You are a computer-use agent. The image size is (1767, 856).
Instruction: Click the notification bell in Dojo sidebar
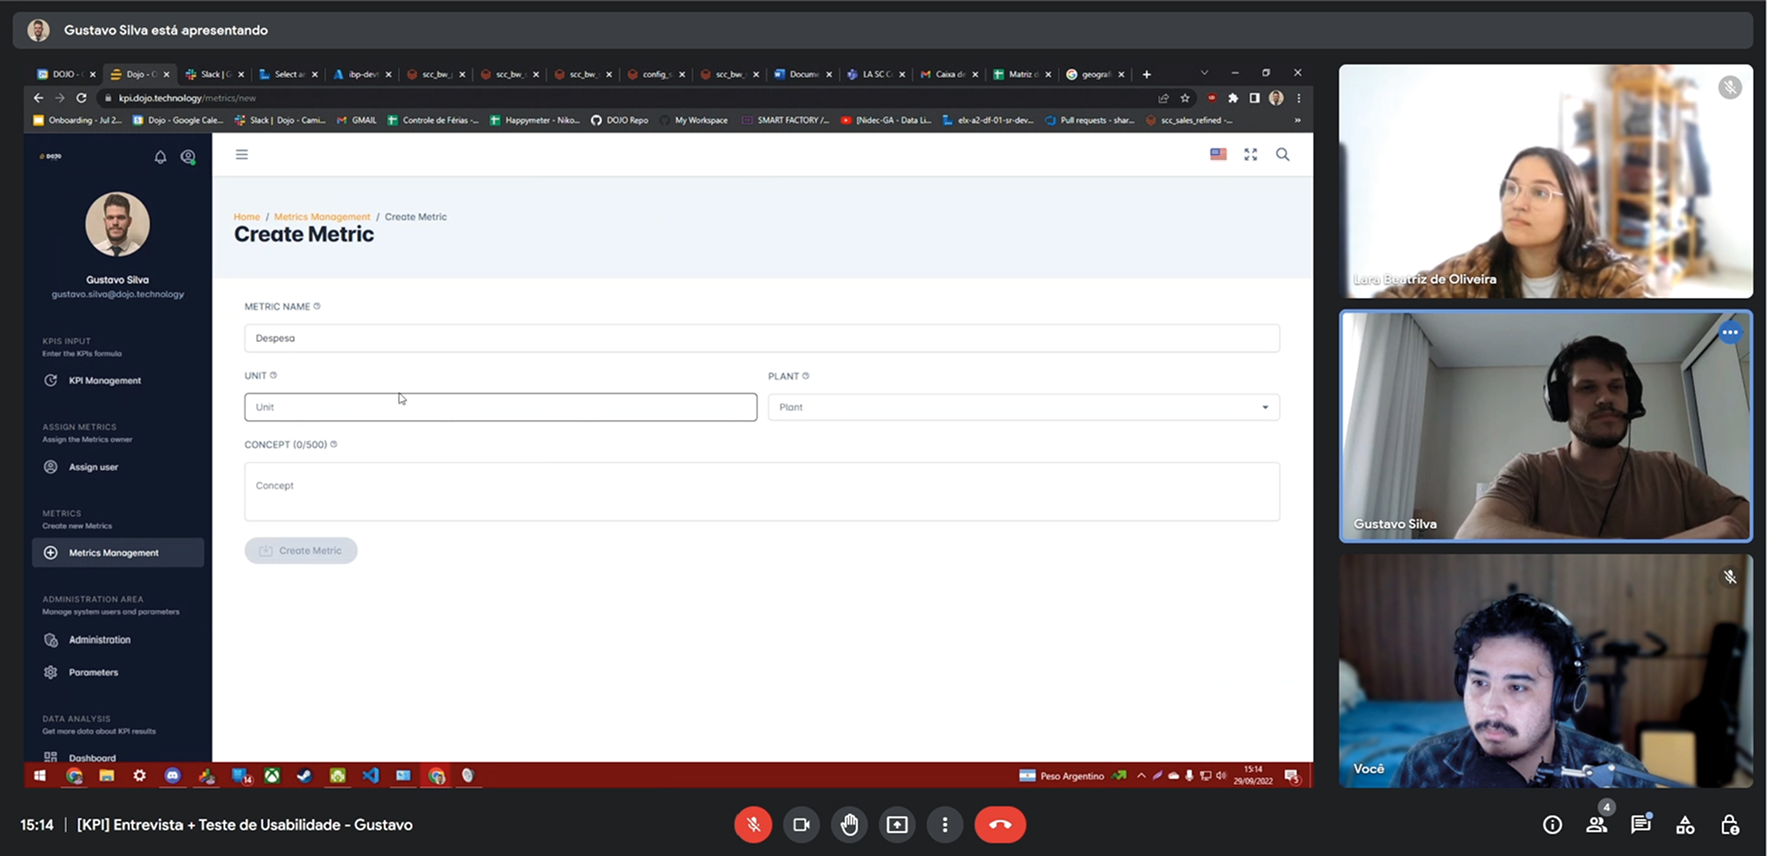click(x=160, y=157)
